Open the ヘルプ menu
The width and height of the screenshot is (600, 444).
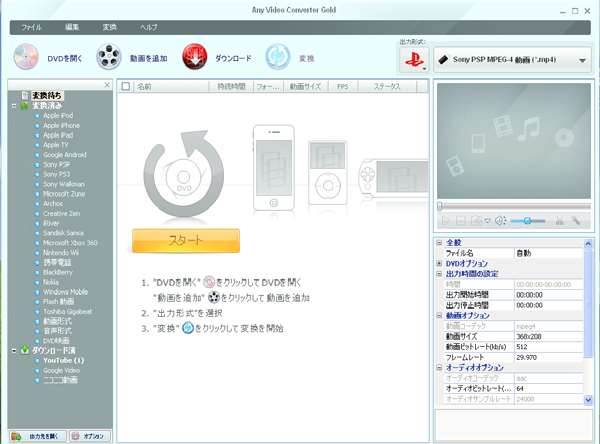(148, 27)
